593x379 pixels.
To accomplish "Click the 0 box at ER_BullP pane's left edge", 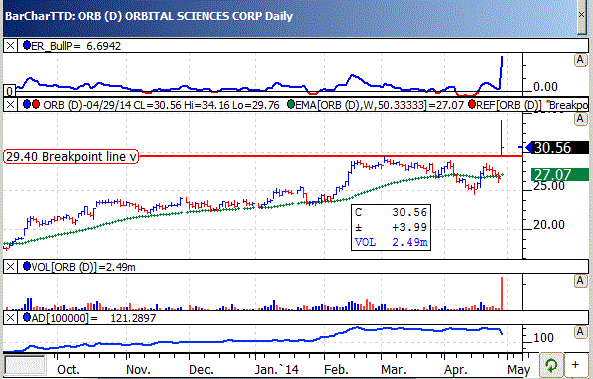I will point(9,91).
